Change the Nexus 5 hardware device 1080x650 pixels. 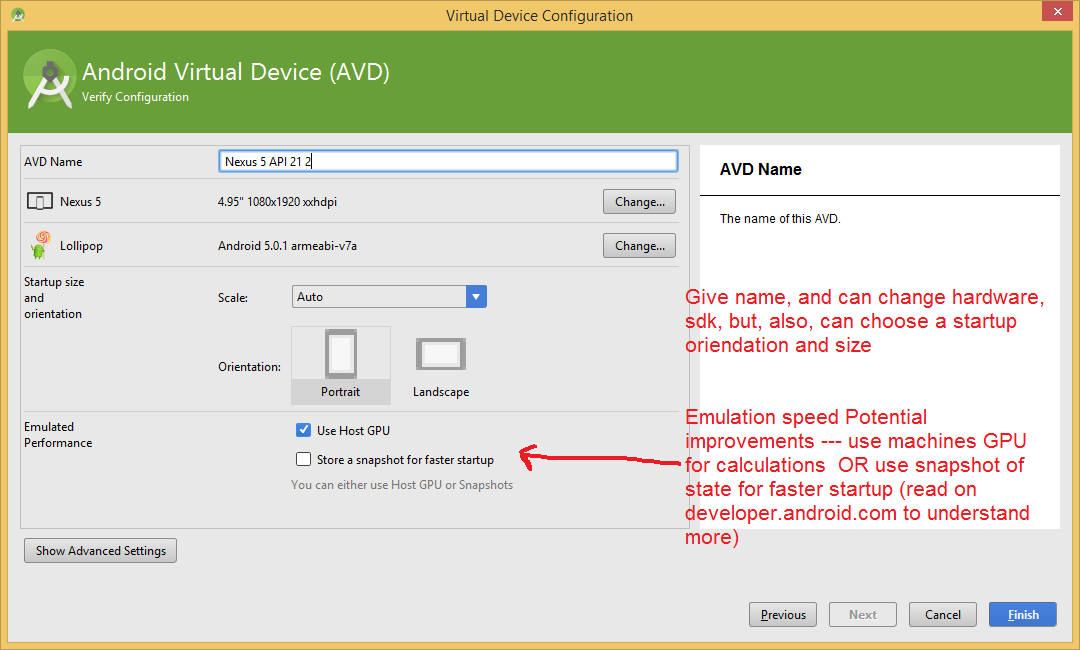coord(639,202)
